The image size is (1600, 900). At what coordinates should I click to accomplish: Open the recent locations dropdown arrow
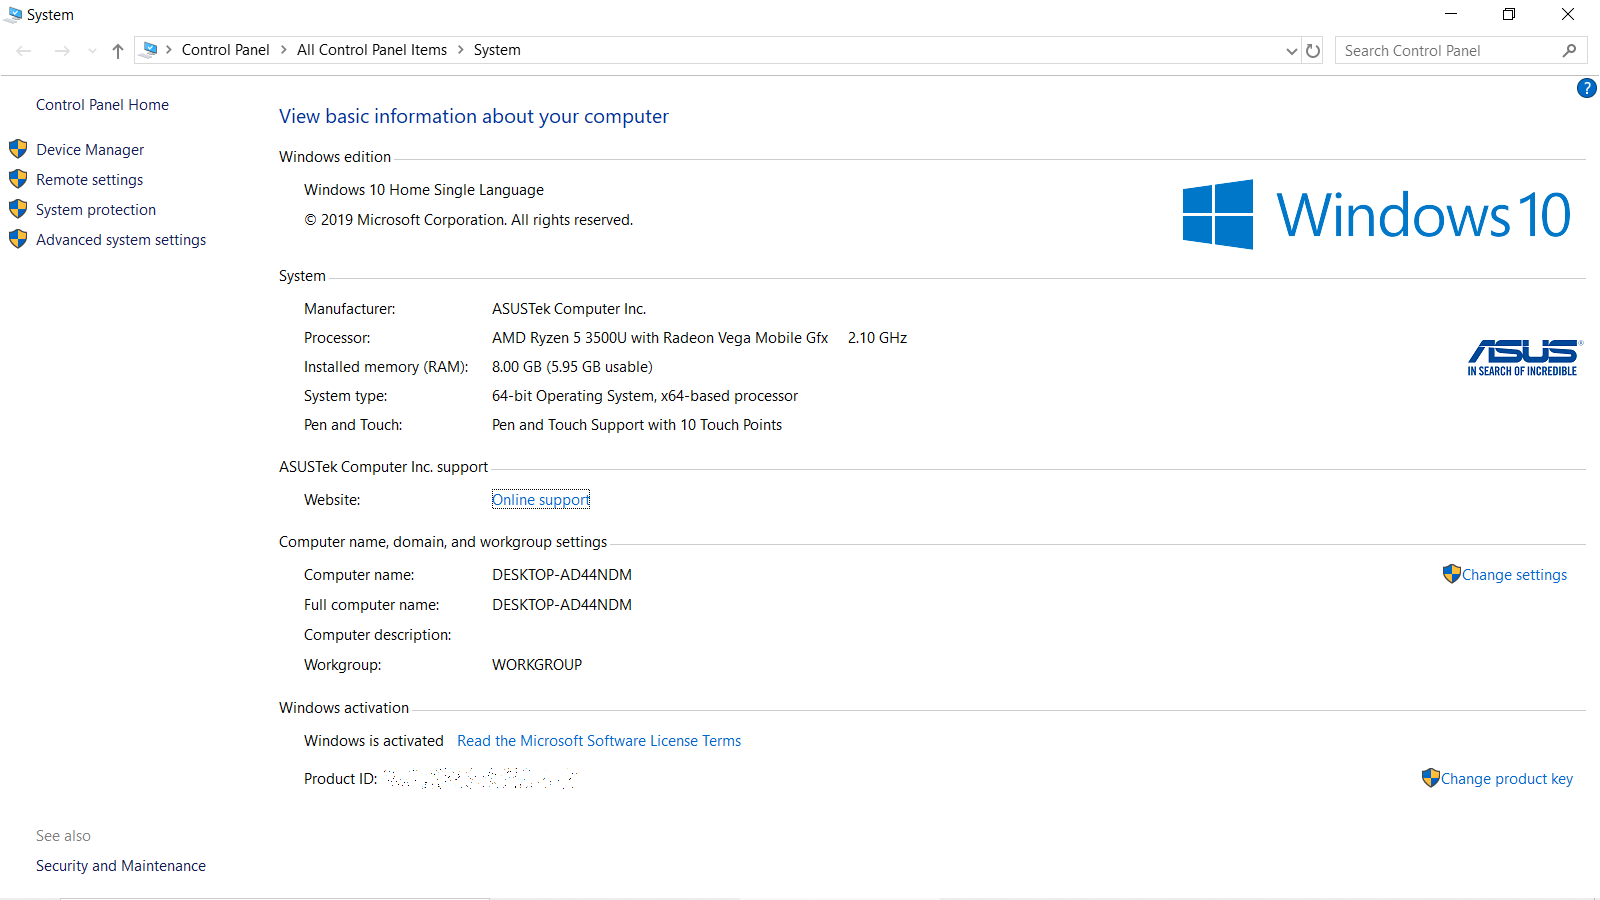click(x=92, y=51)
